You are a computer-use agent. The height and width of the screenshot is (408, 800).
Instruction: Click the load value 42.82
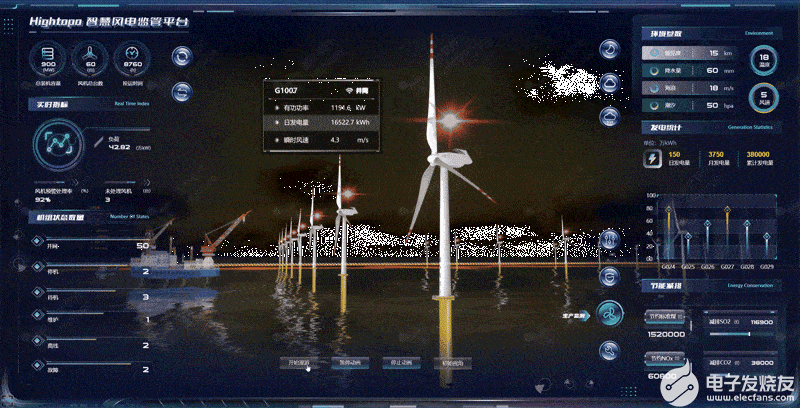119,147
